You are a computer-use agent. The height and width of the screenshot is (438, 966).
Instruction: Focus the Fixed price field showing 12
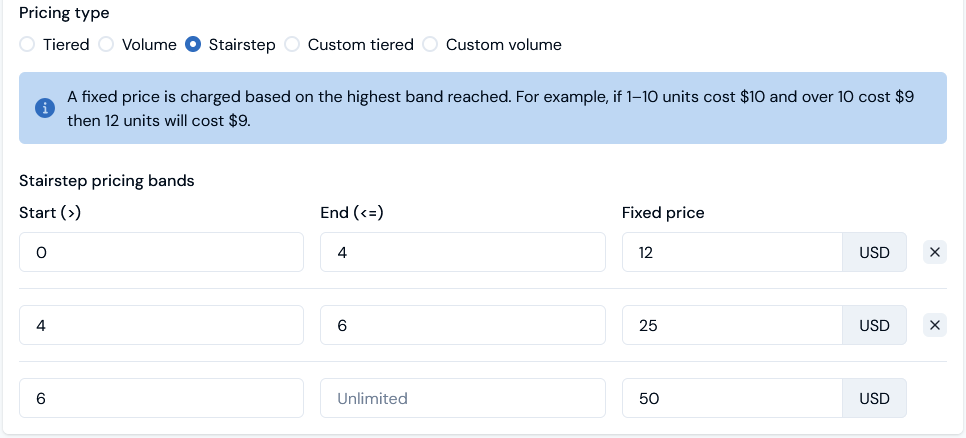(732, 252)
